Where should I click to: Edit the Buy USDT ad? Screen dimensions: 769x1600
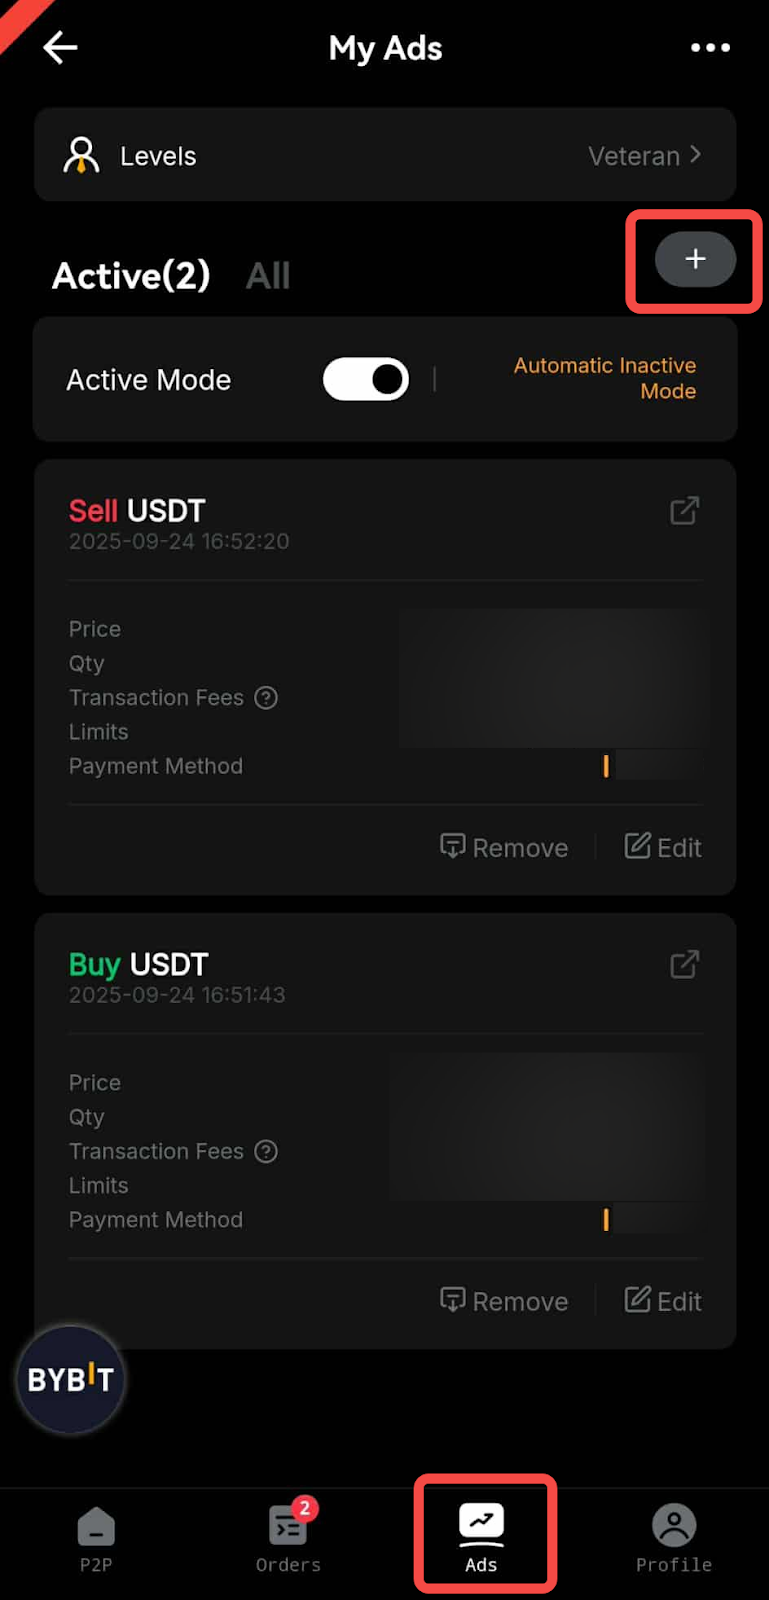663,1301
